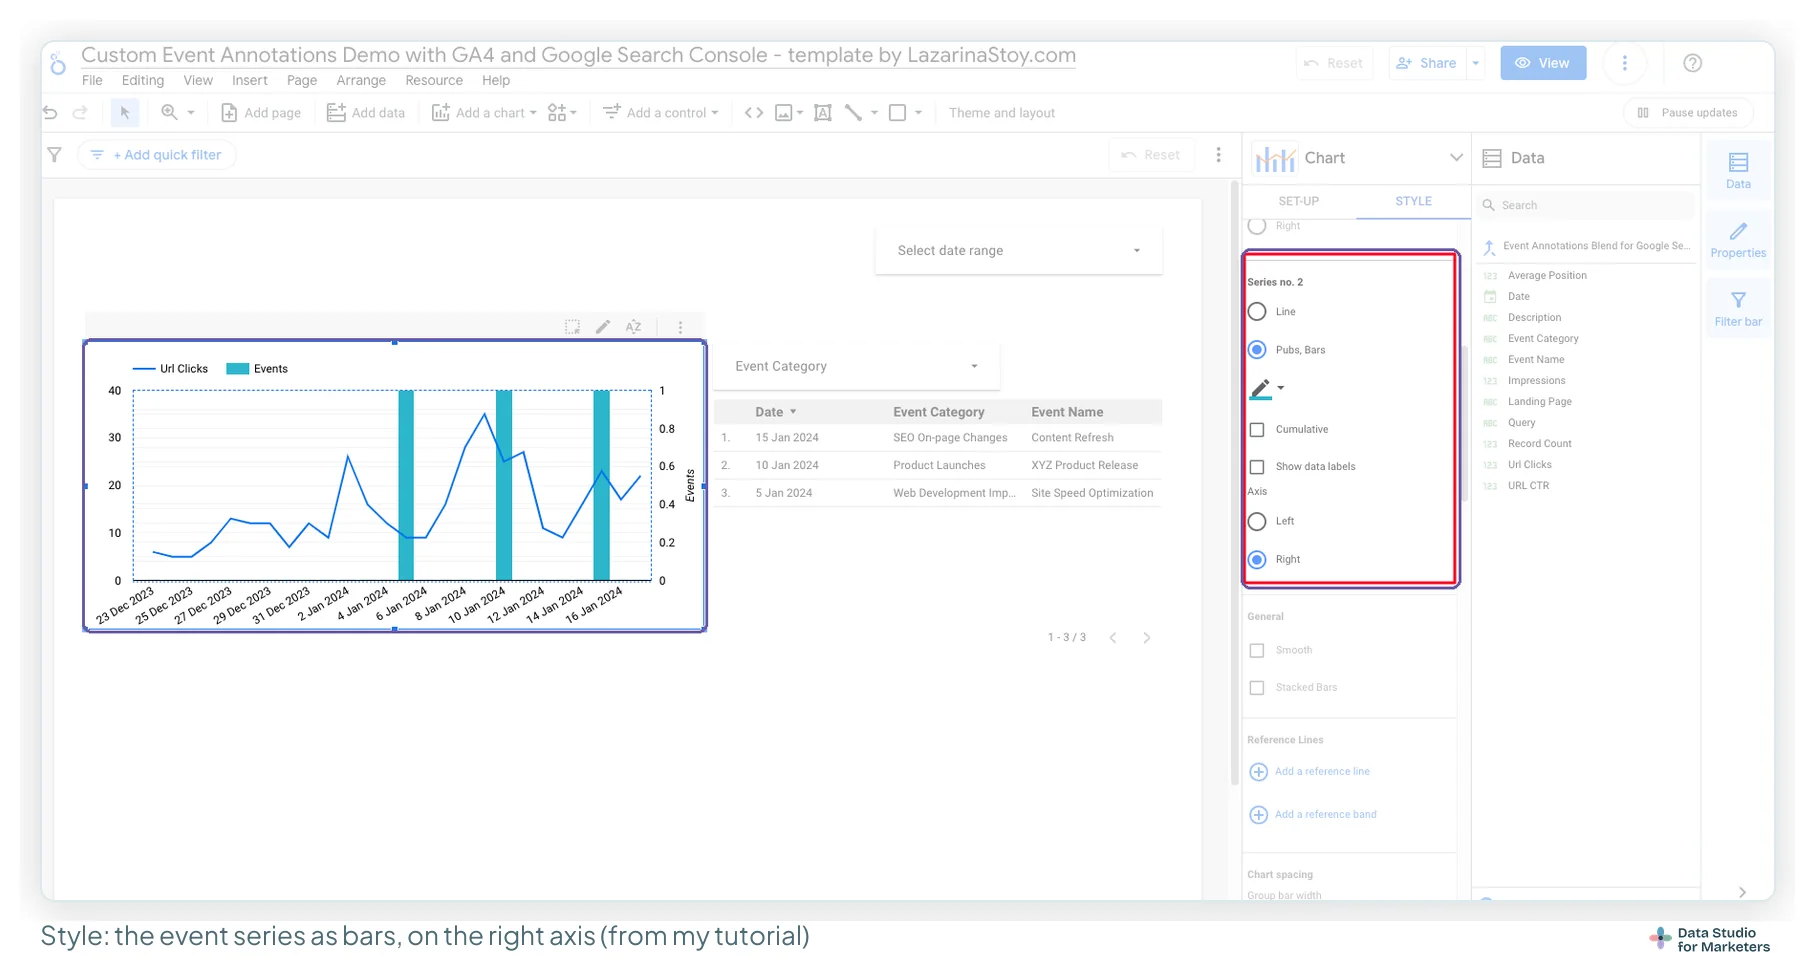Screen dimensions: 1815x975
Task: Click the View button
Action: (x=1543, y=63)
